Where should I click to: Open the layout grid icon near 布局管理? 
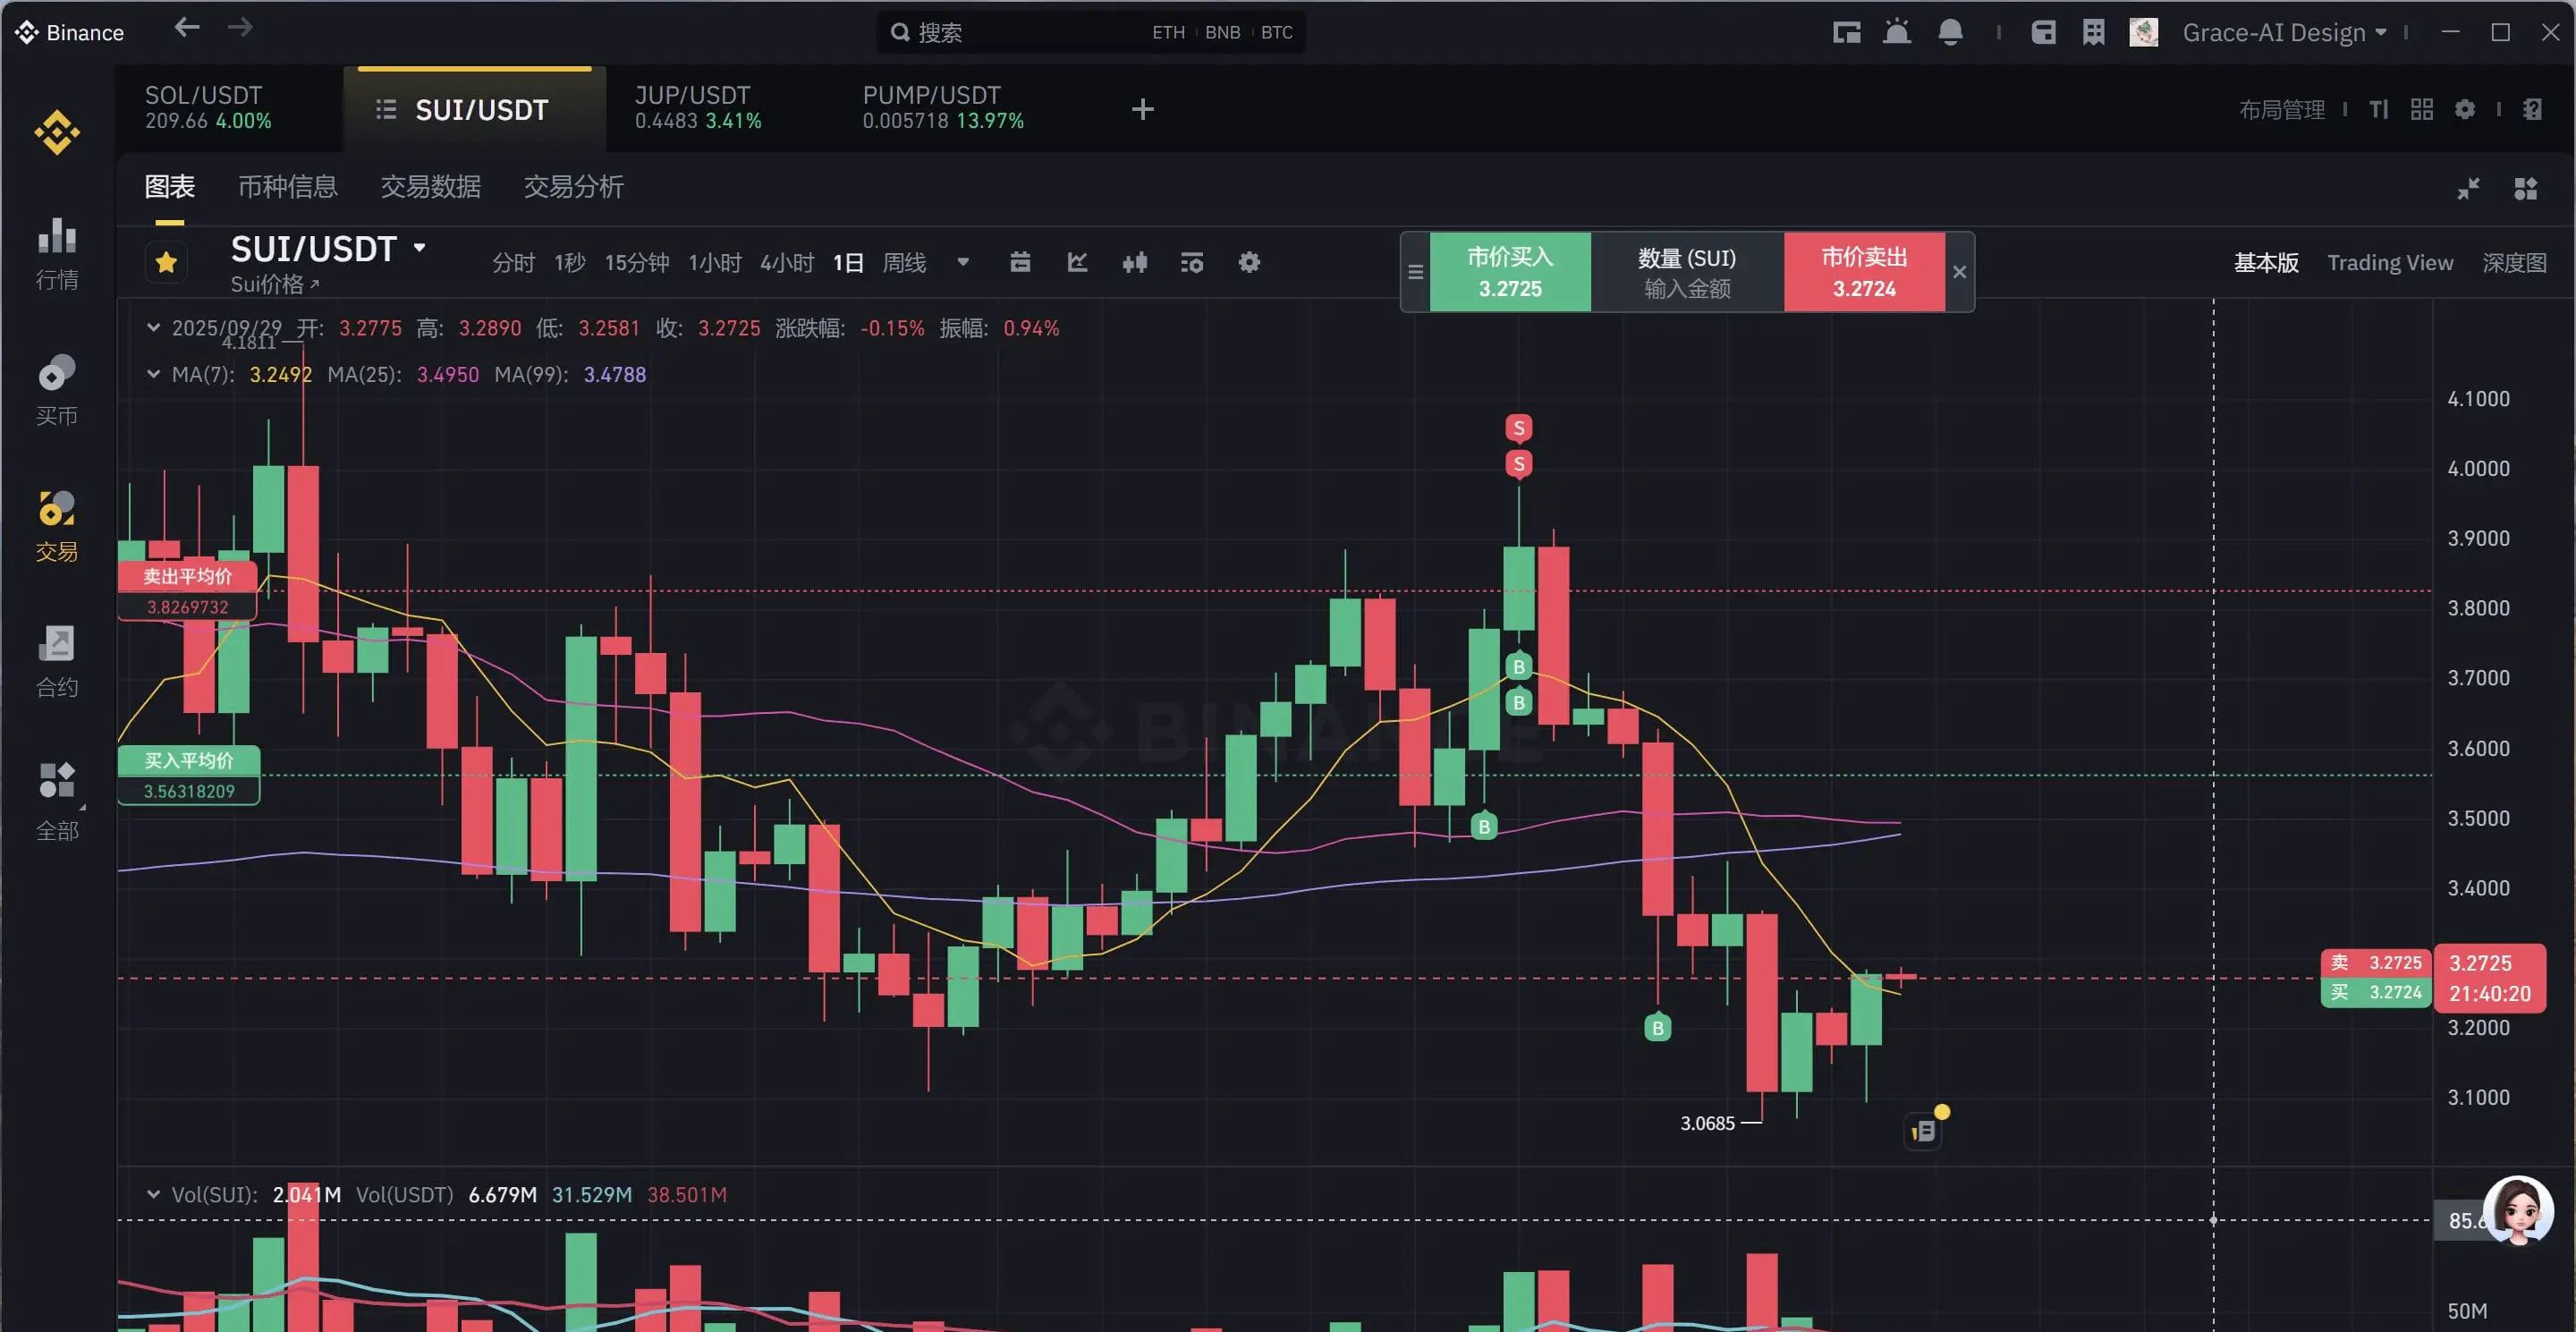pos(2421,109)
